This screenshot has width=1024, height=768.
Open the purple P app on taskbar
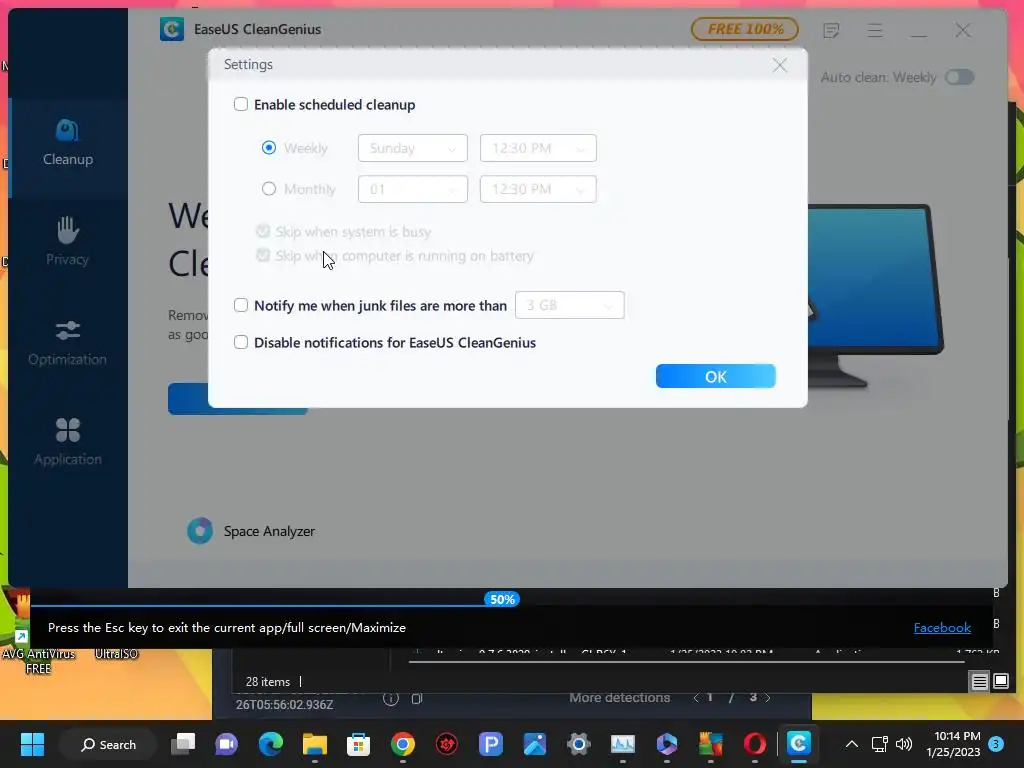pyautogui.click(x=490, y=744)
